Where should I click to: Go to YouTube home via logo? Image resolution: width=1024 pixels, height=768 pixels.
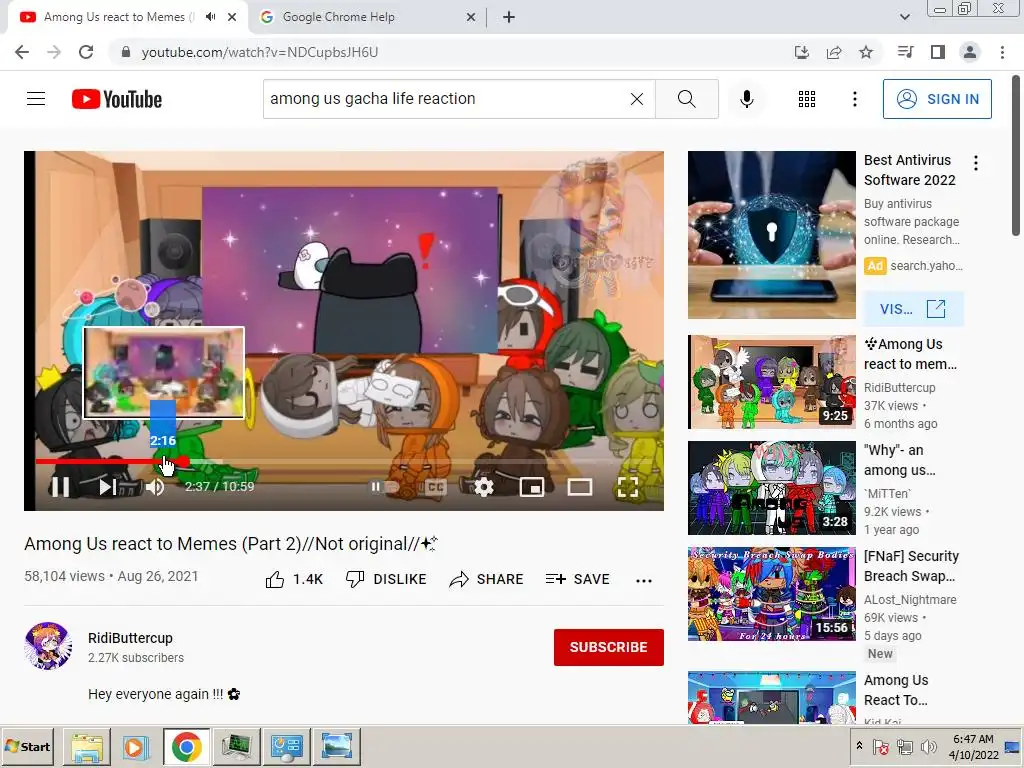(117, 99)
